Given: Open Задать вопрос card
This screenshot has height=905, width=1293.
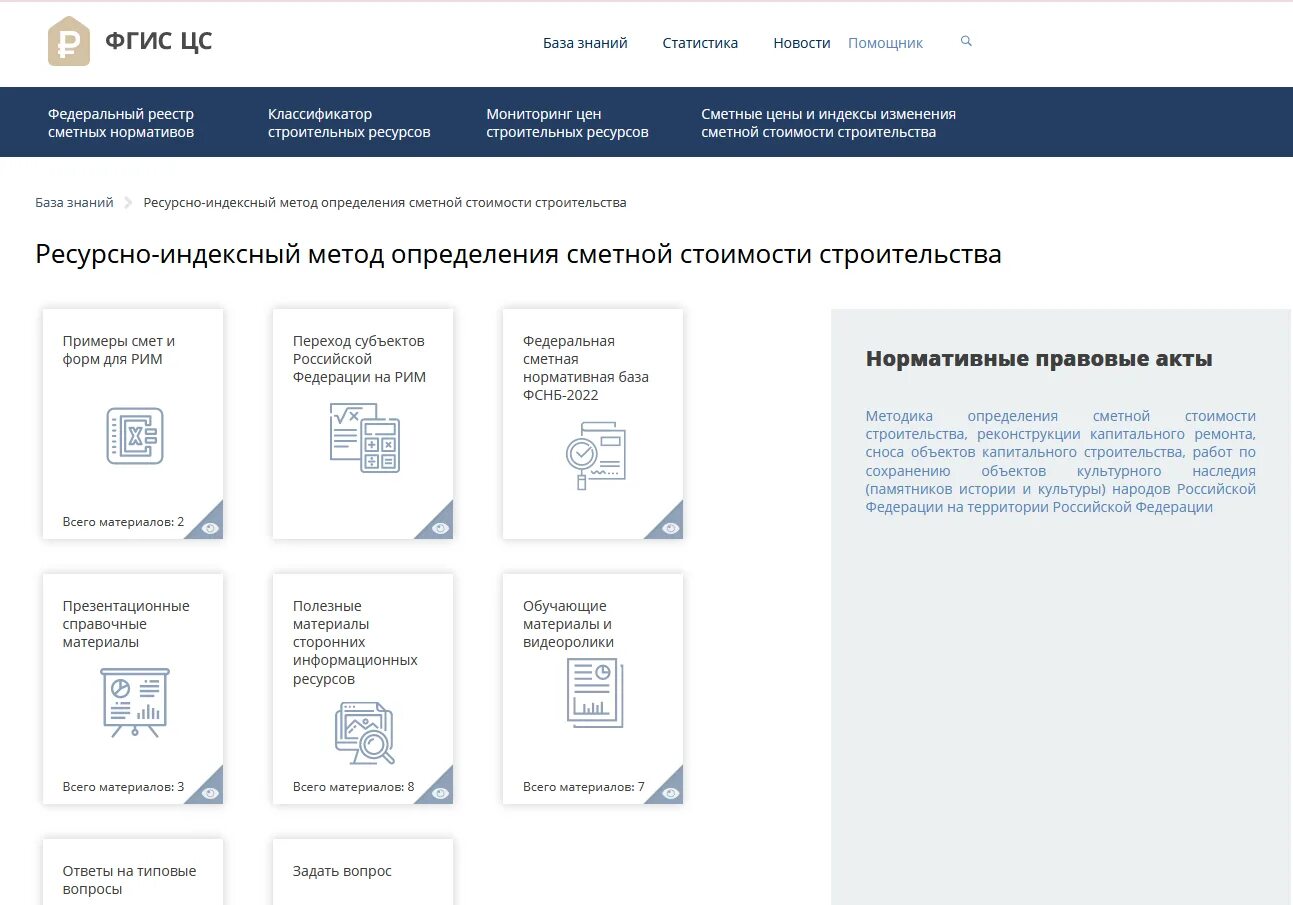Looking at the screenshot, I should (363, 872).
